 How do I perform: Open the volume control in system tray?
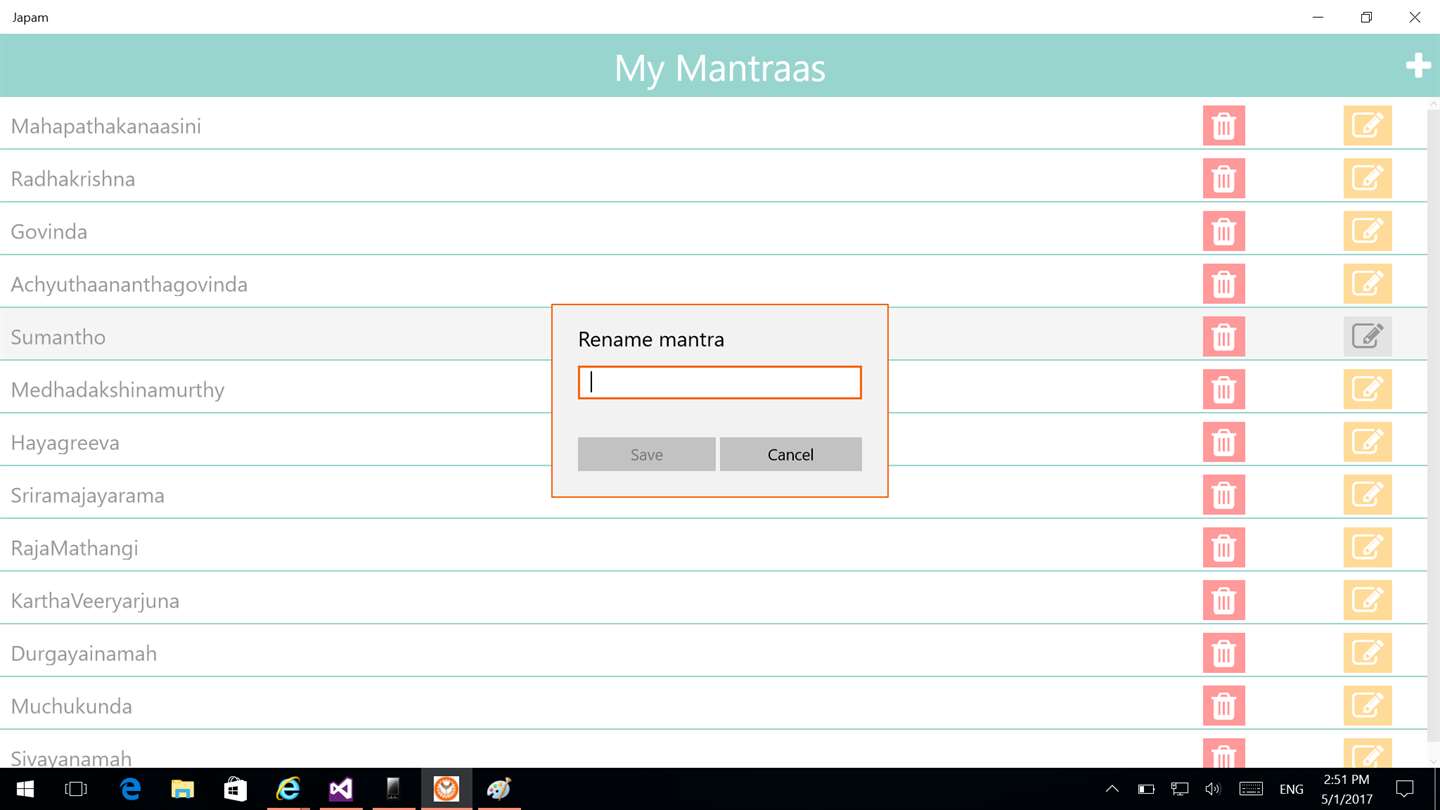coord(1213,789)
